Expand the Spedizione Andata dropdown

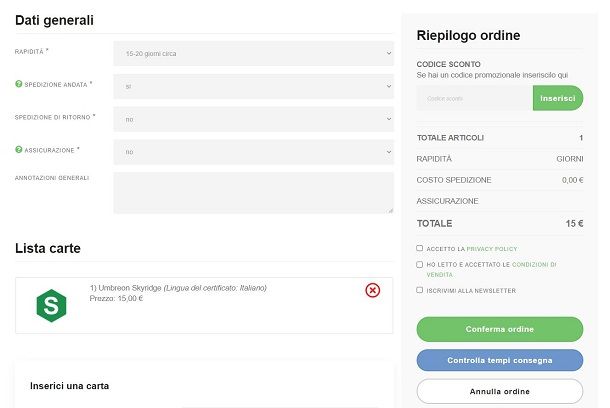click(x=253, y=86)
